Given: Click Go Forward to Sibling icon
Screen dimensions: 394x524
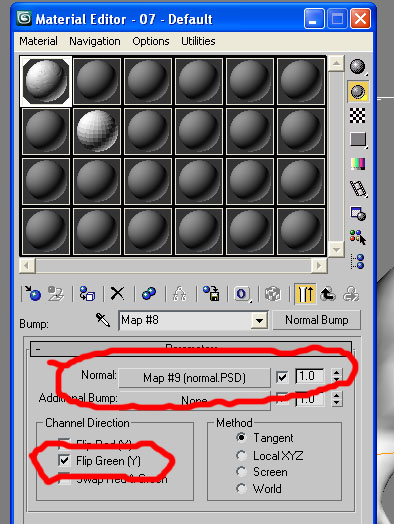Looking at the screenshot, I should click(x=351, y=294).
